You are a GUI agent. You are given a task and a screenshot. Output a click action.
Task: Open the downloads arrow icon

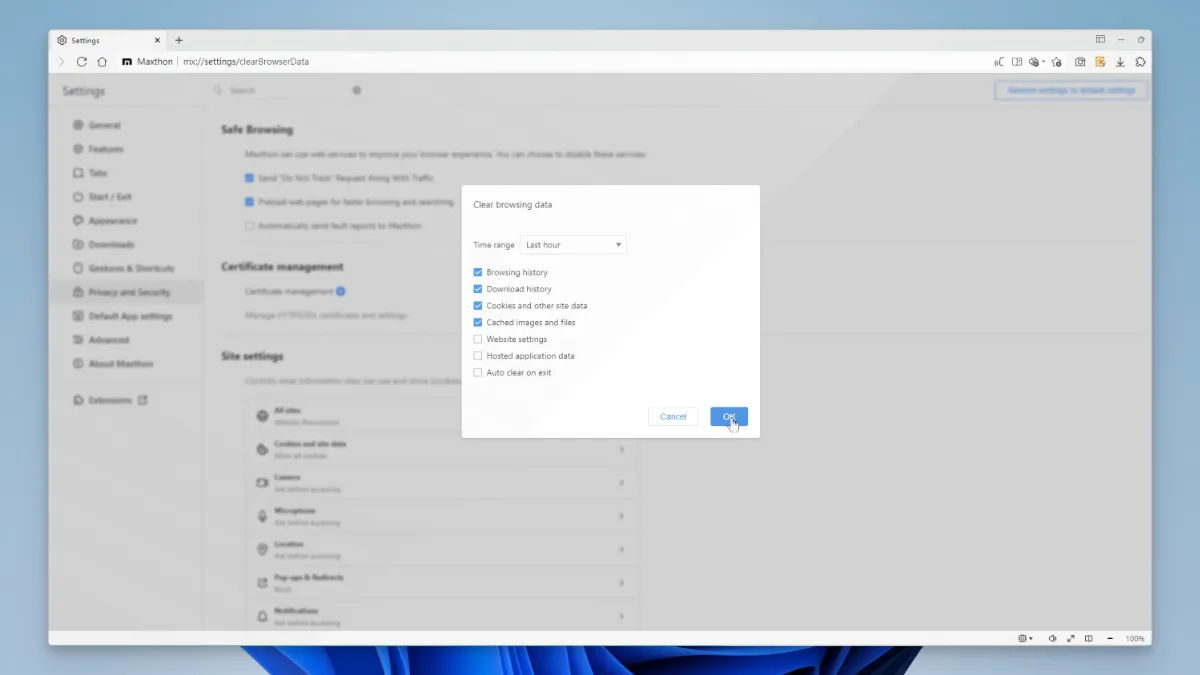pos(1120,62)
